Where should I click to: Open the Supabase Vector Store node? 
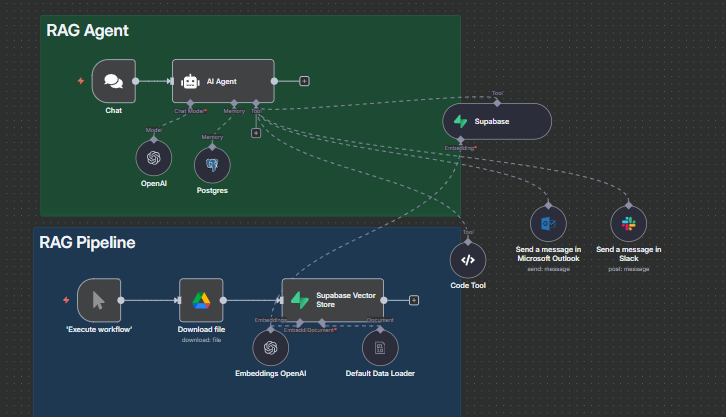(x=332, y=299)
